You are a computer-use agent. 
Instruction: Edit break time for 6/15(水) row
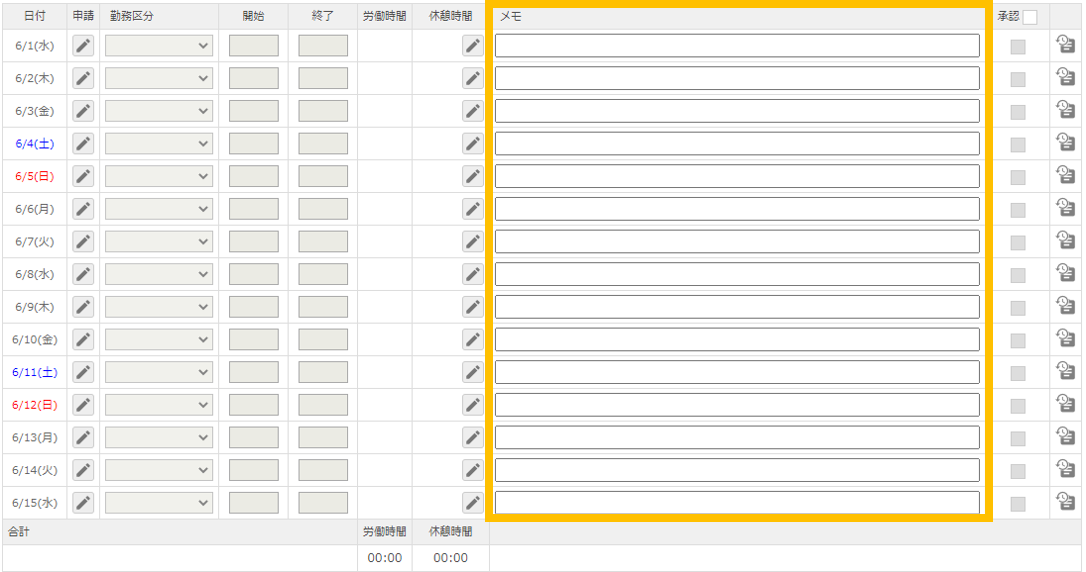(472, 502)
